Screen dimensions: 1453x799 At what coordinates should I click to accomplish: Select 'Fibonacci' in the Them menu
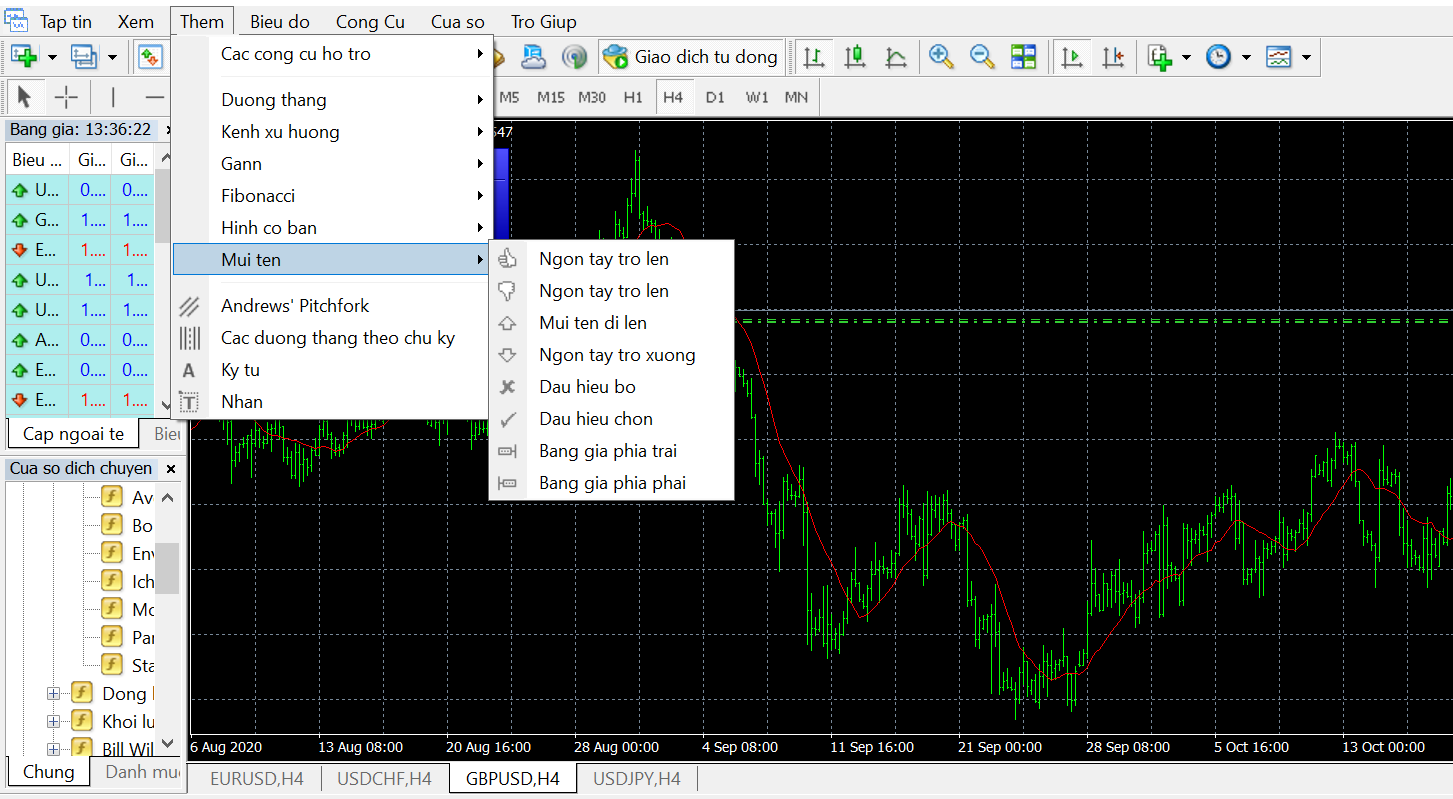pos(333,196)
